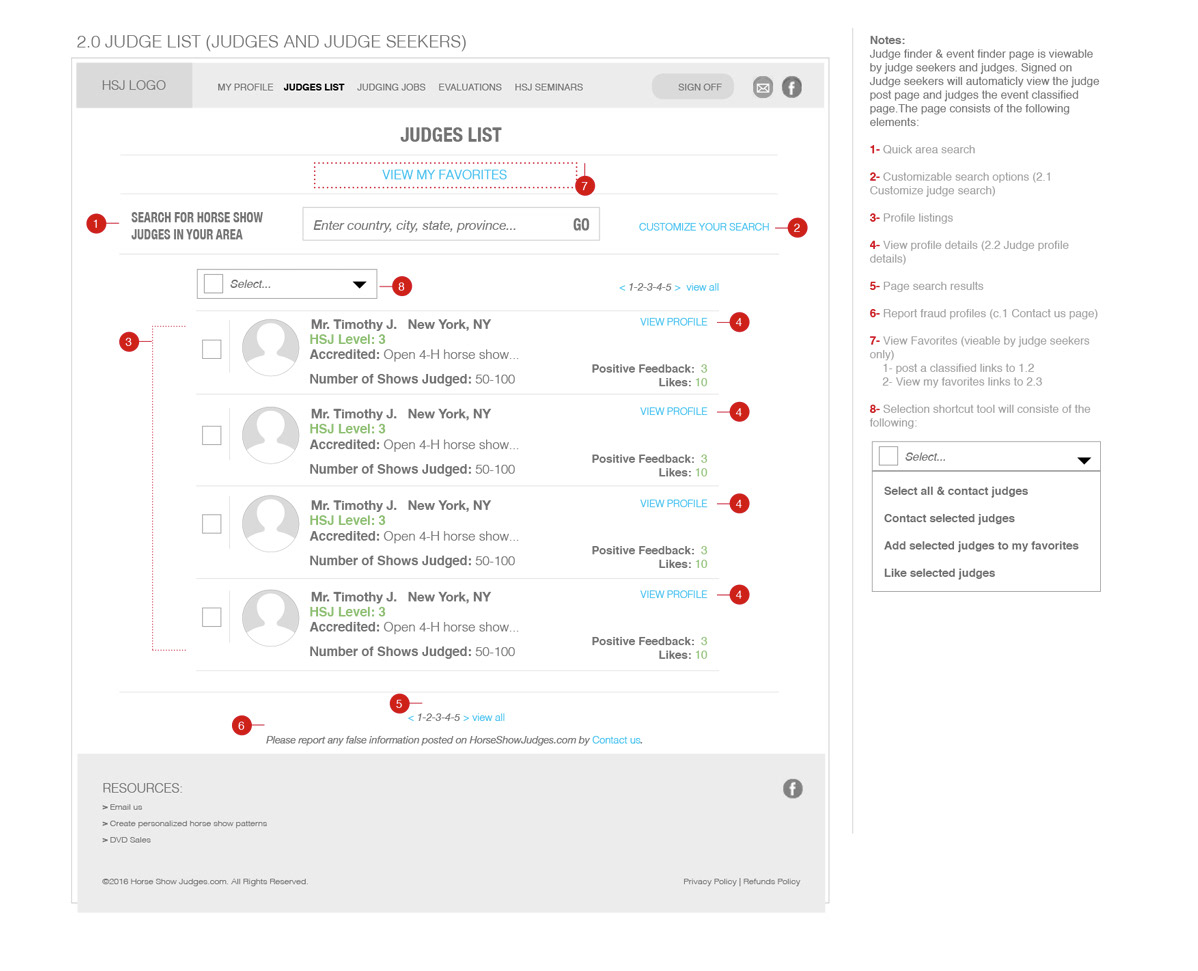Open the Refunds Policy footer link

click(x=772, y=882)
